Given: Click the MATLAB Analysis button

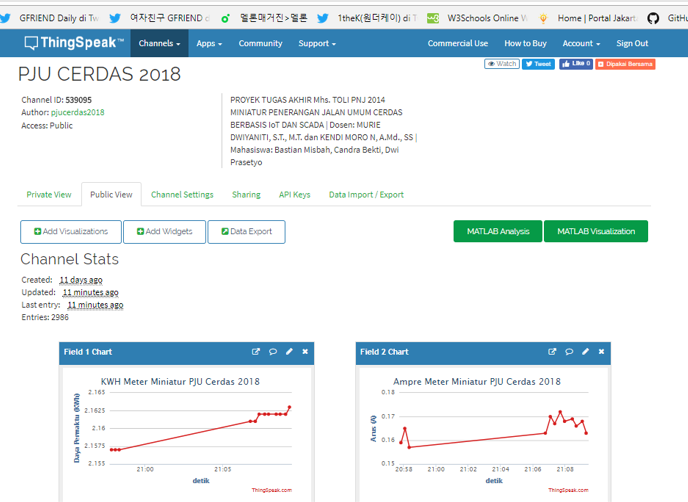Looking at the screenshot, I should pyautogui.click(x=497, y=232).
